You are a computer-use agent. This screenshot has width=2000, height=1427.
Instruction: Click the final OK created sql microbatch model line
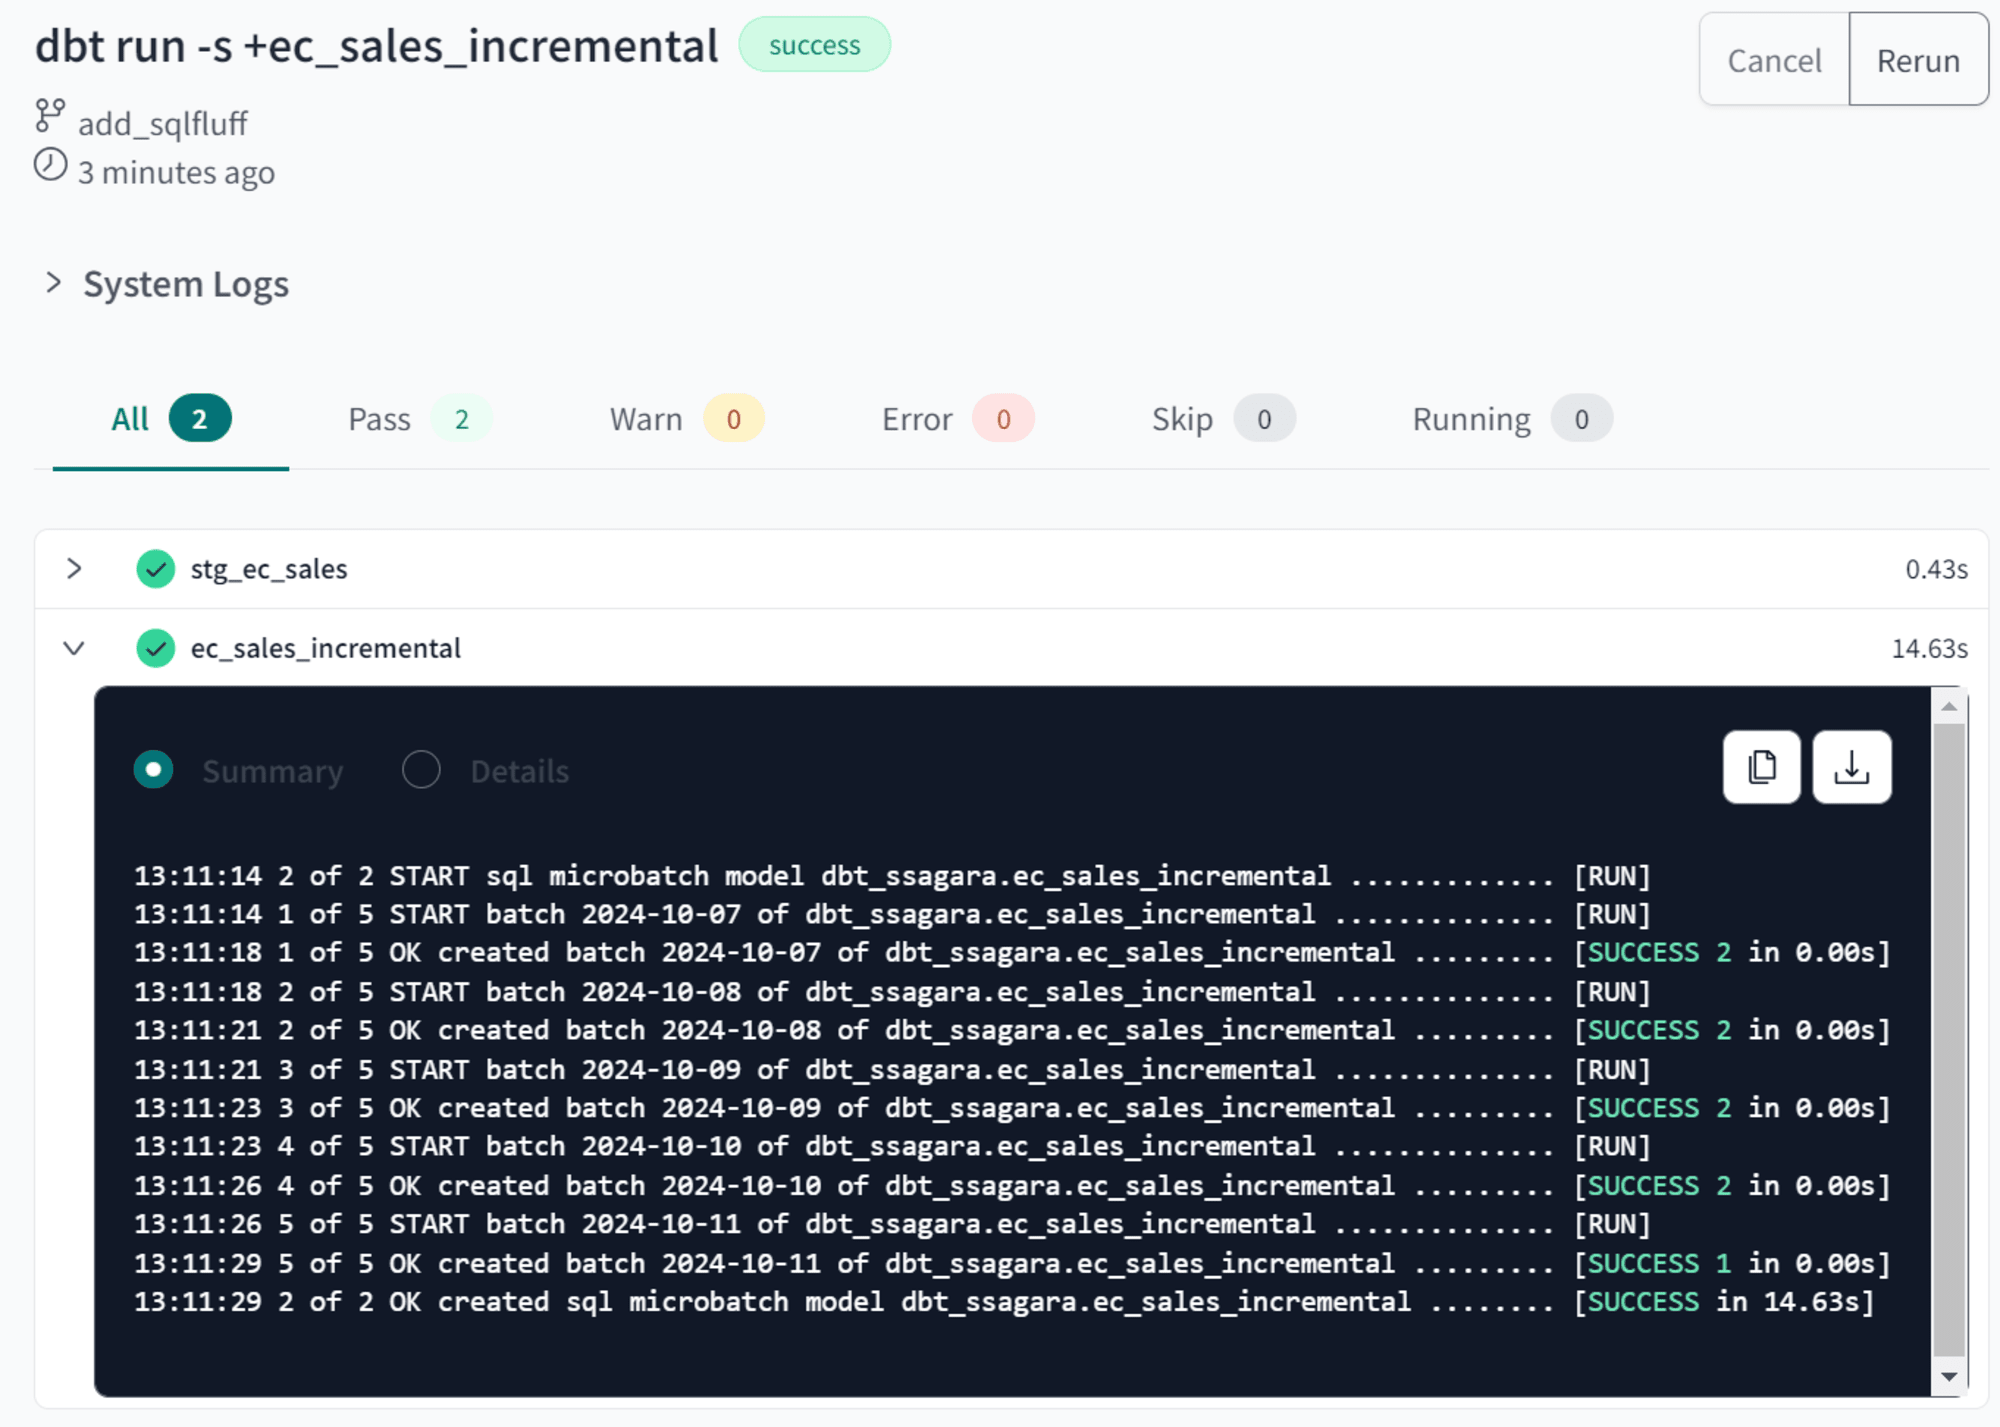[1004, 1302]
